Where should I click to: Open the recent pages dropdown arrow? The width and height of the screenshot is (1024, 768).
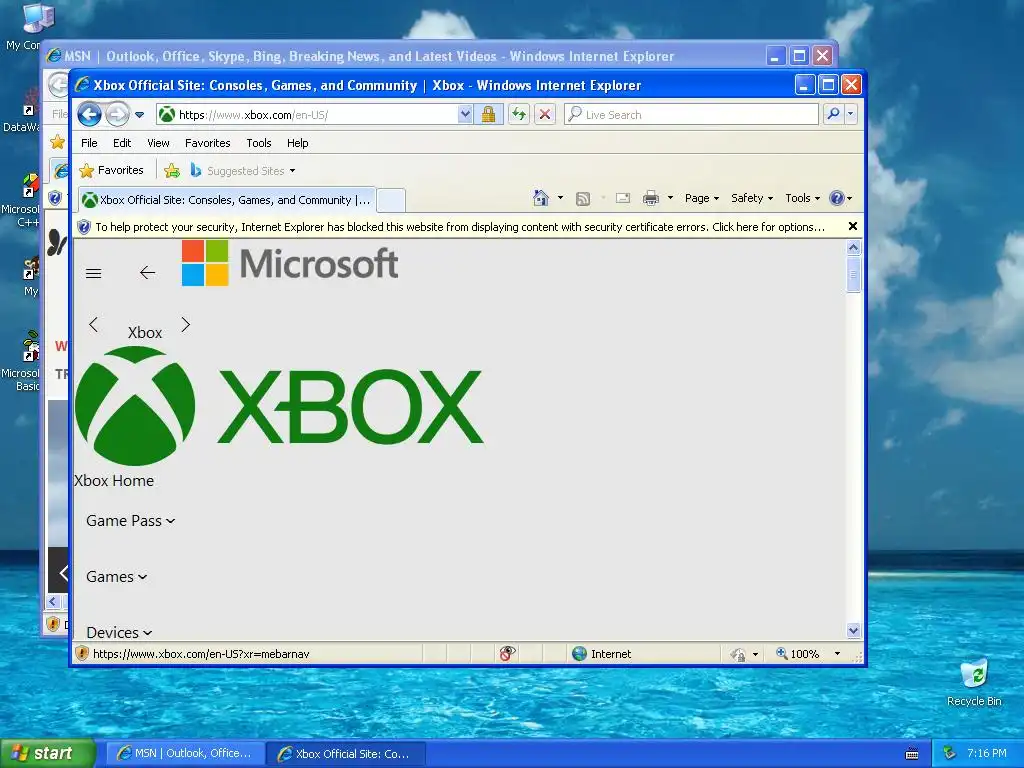click(139, 115)
